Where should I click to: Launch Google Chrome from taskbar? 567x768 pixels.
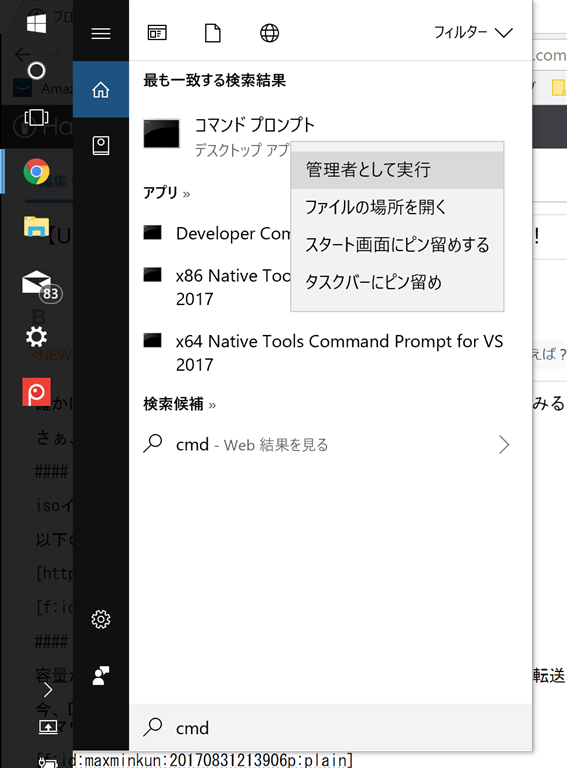tap(36, 171)
